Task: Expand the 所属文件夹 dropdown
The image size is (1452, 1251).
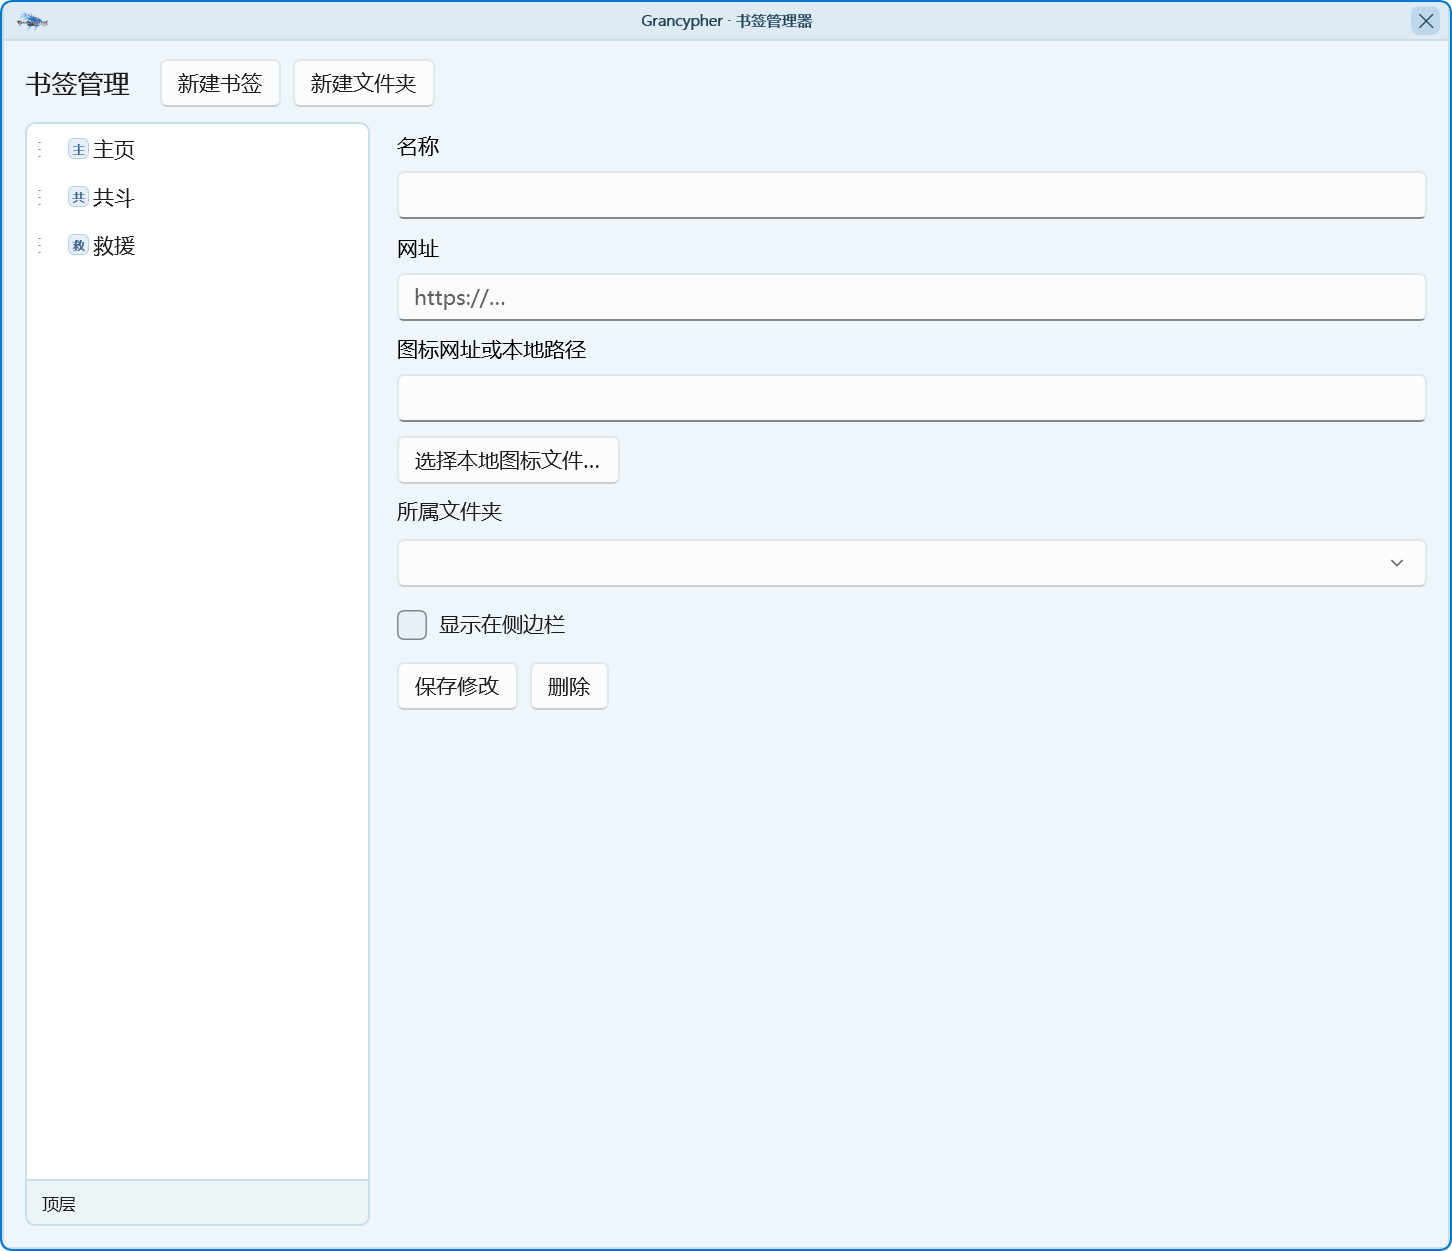Action: click(911, 563)
